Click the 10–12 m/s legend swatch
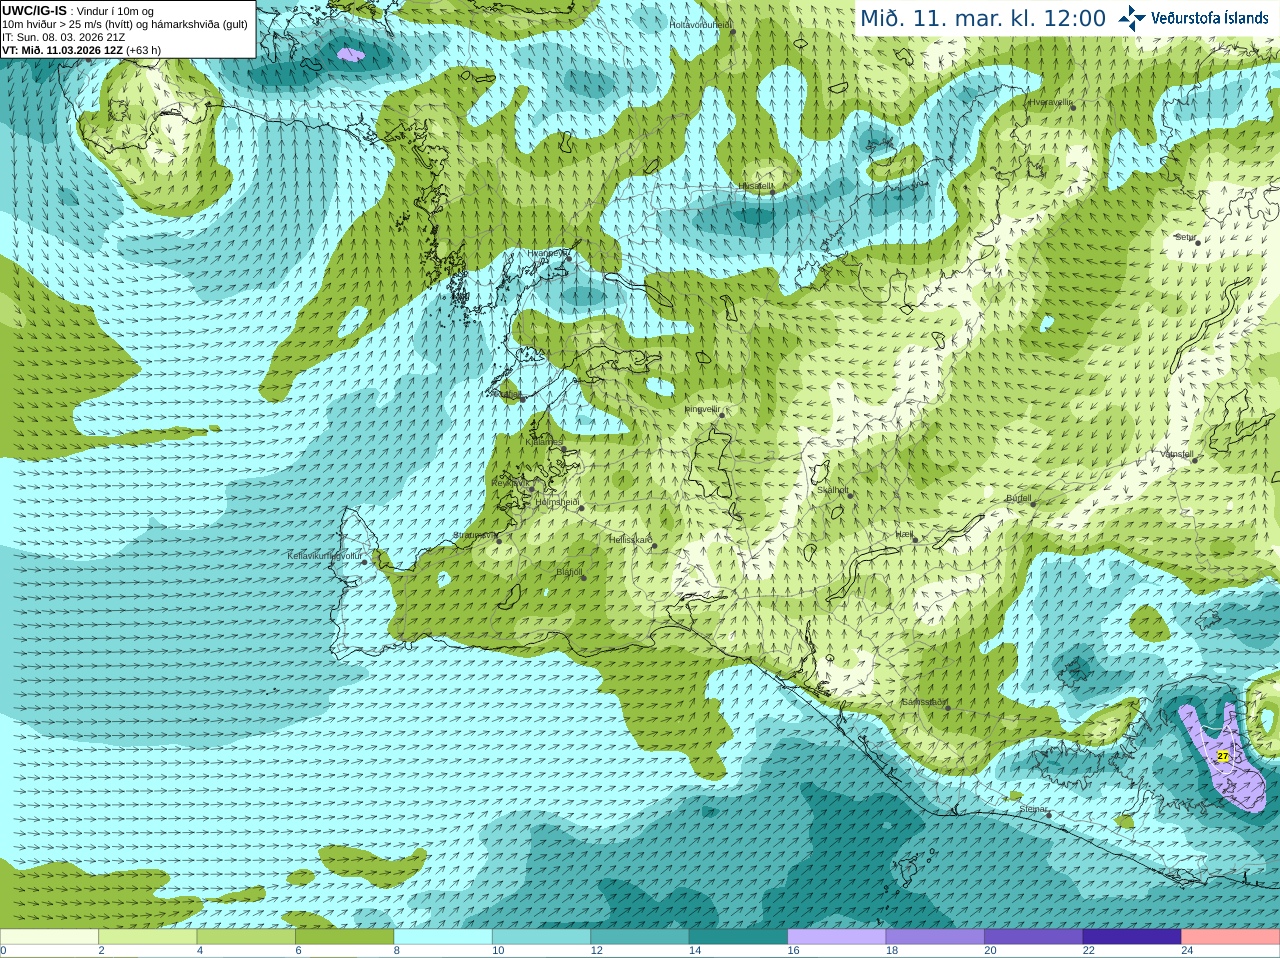This screenshot has width=1280, height=958. (x=541, y=937)
